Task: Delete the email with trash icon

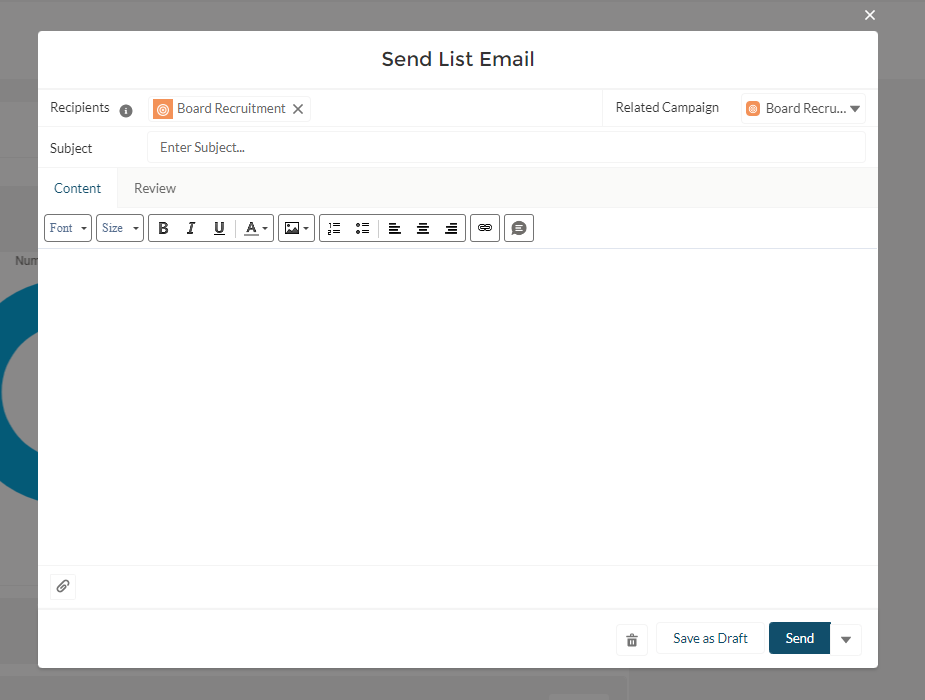Action: 632,639
